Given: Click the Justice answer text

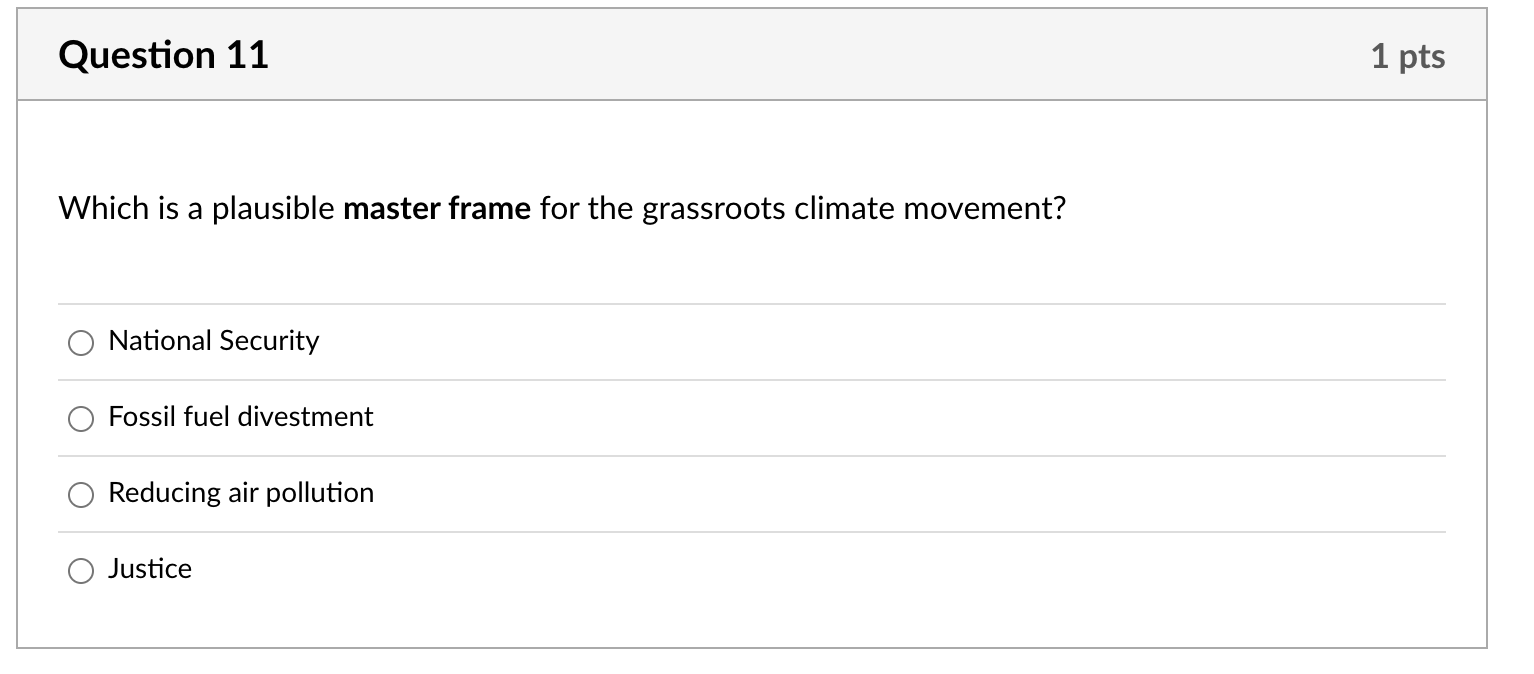Looking at the screenshot, I should pyautogui.click(x=150, y=569).
